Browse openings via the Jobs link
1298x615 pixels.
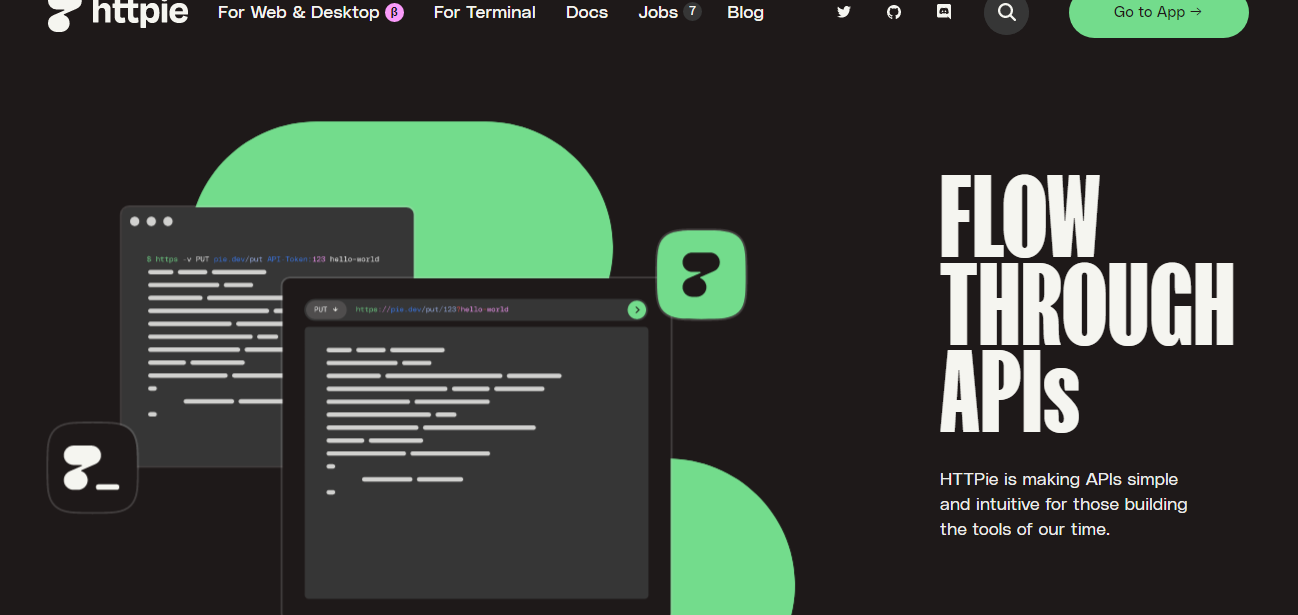tap(657, 12)
